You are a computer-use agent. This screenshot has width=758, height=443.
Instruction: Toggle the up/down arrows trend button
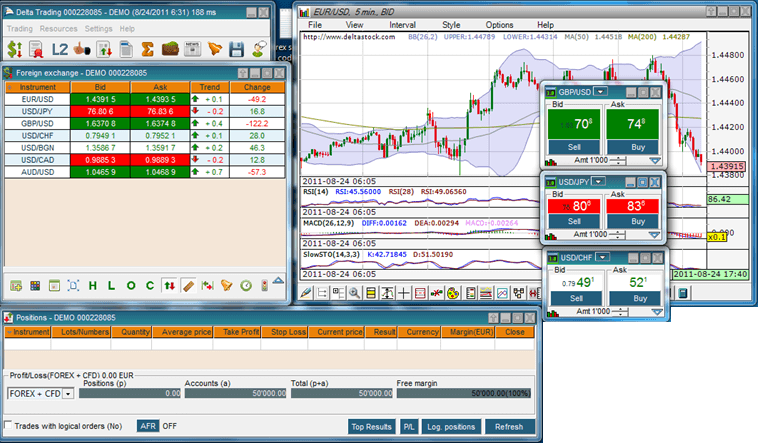(169, 286)
